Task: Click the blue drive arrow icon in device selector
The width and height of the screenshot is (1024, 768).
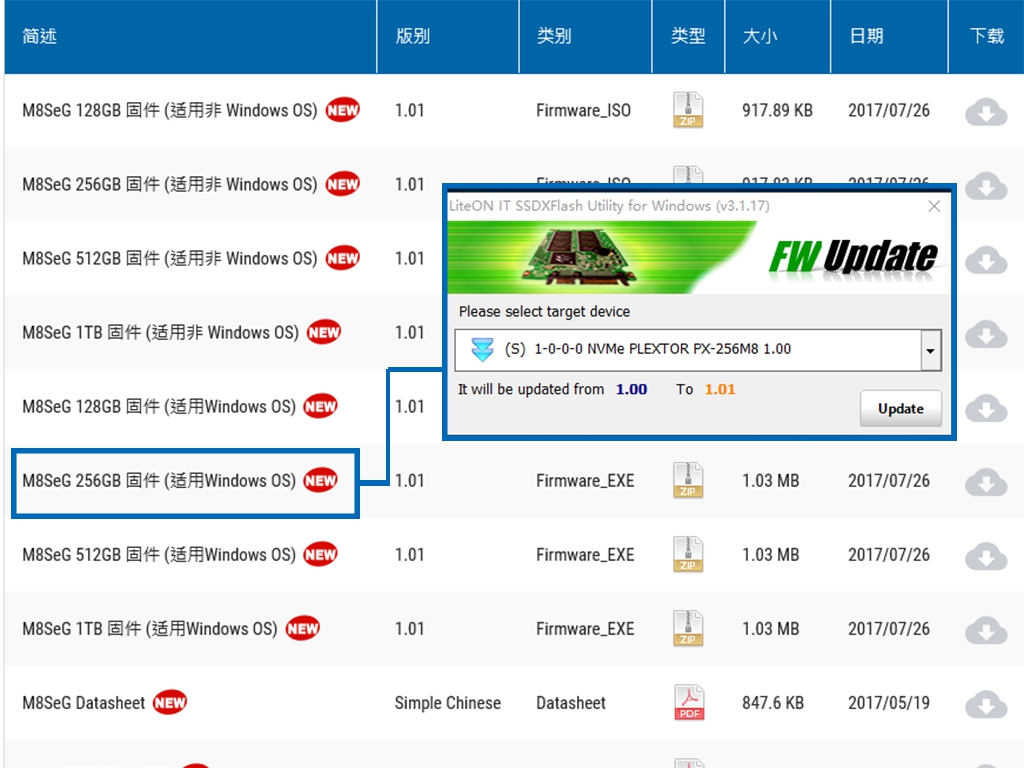Action: (482, 349)
